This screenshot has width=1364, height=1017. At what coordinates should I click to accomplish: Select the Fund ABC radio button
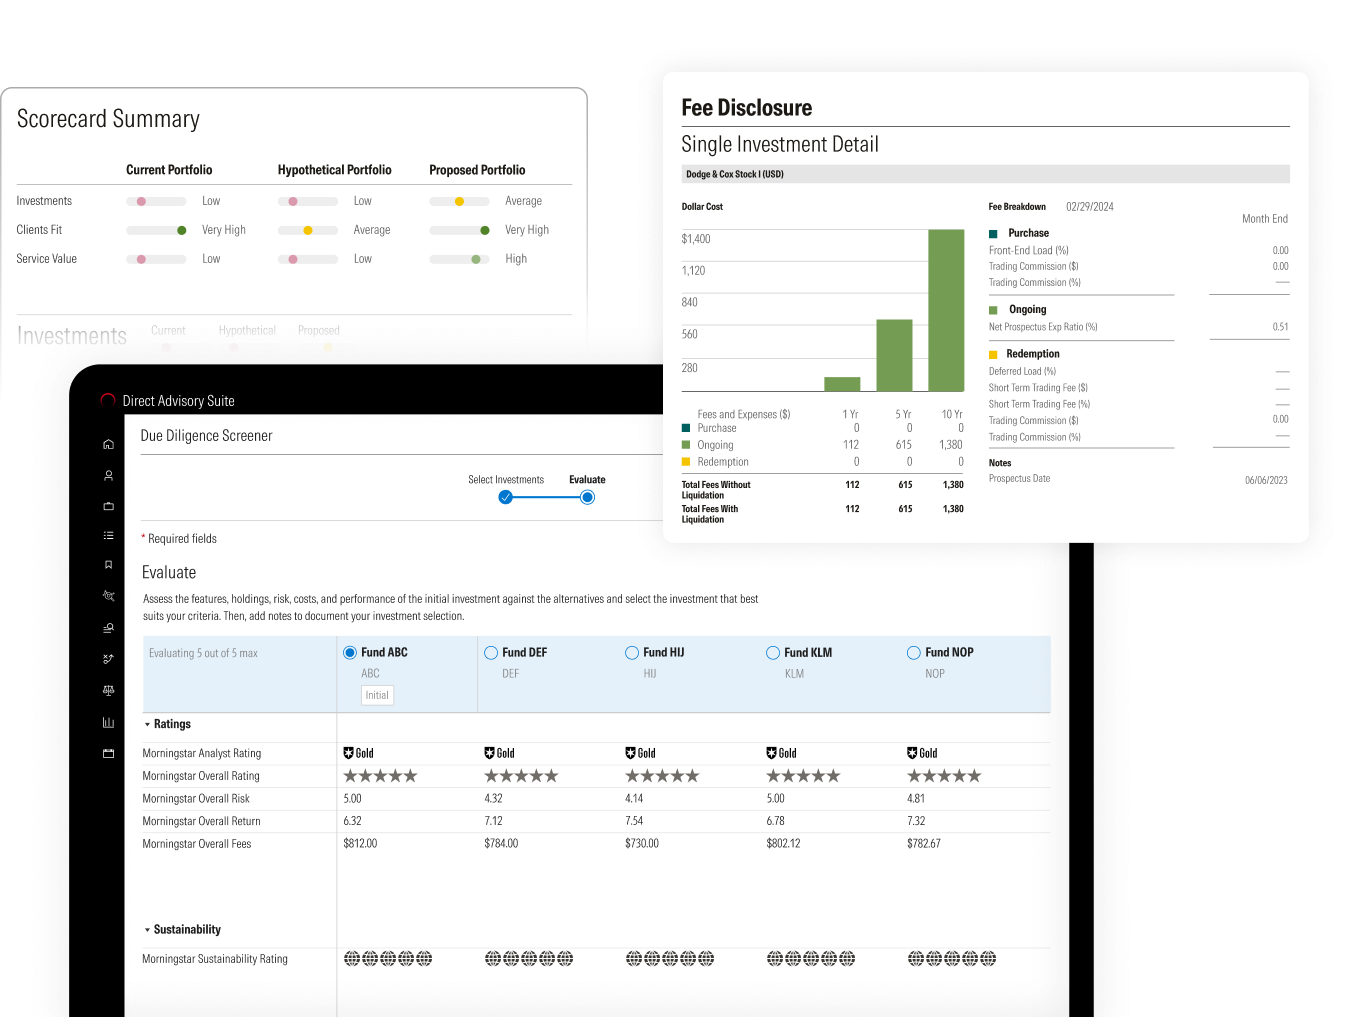tap(350, 653)
